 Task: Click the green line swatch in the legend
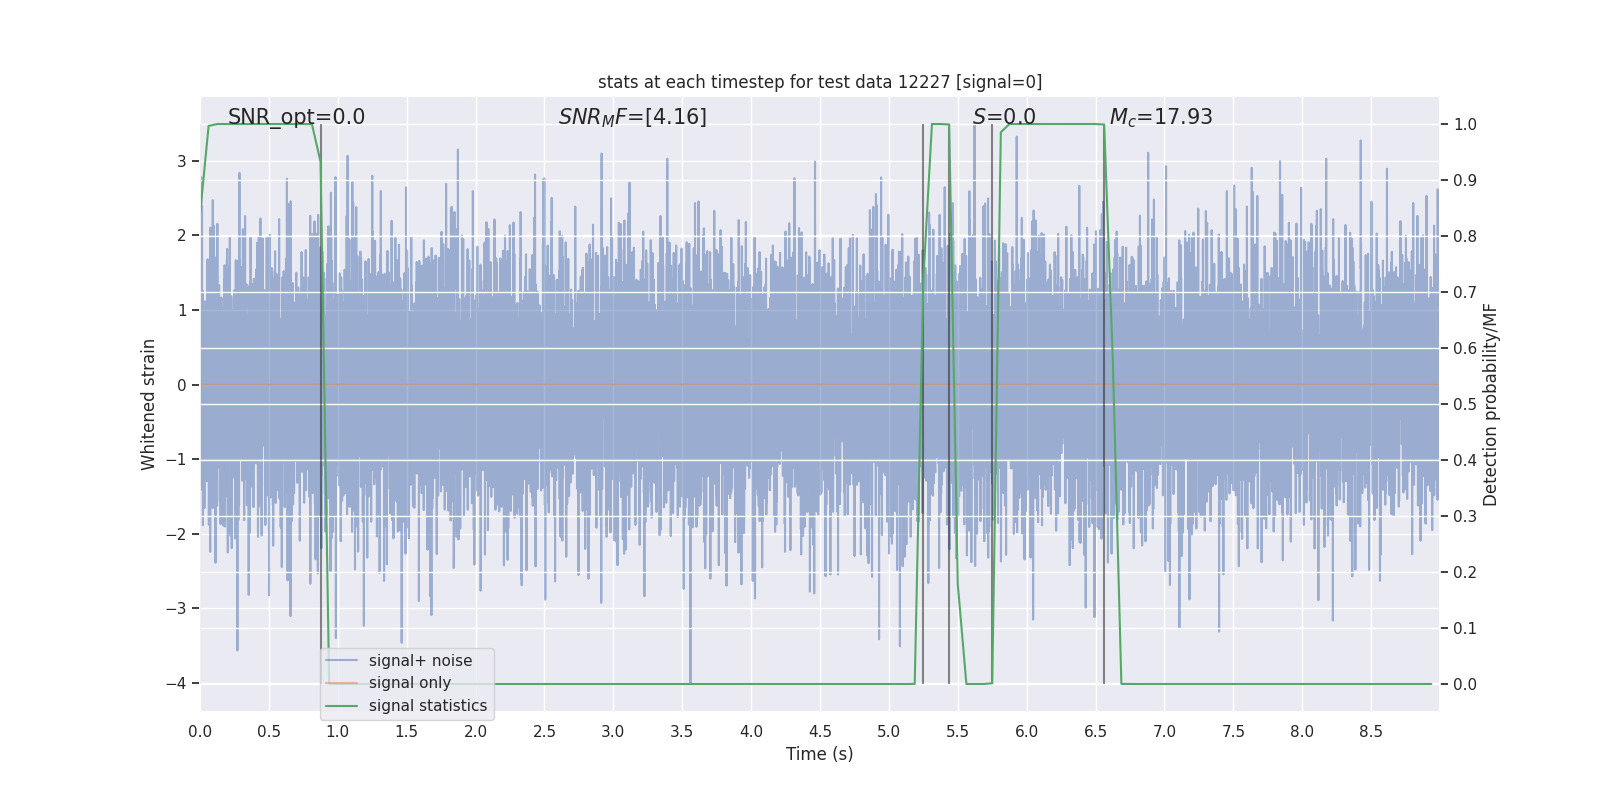coord(342,706)
